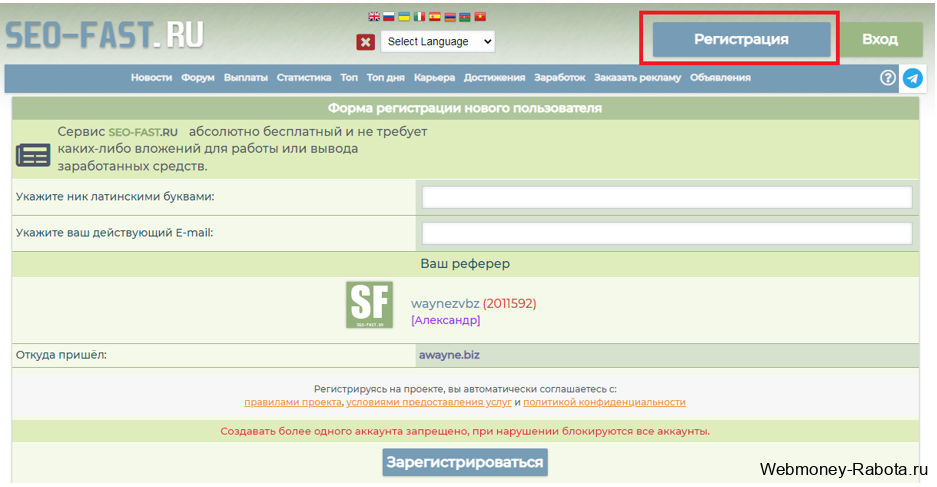Click the Spanish flag icon
Viewport: 937px width, 487px height.
click(x=435, y=17)
